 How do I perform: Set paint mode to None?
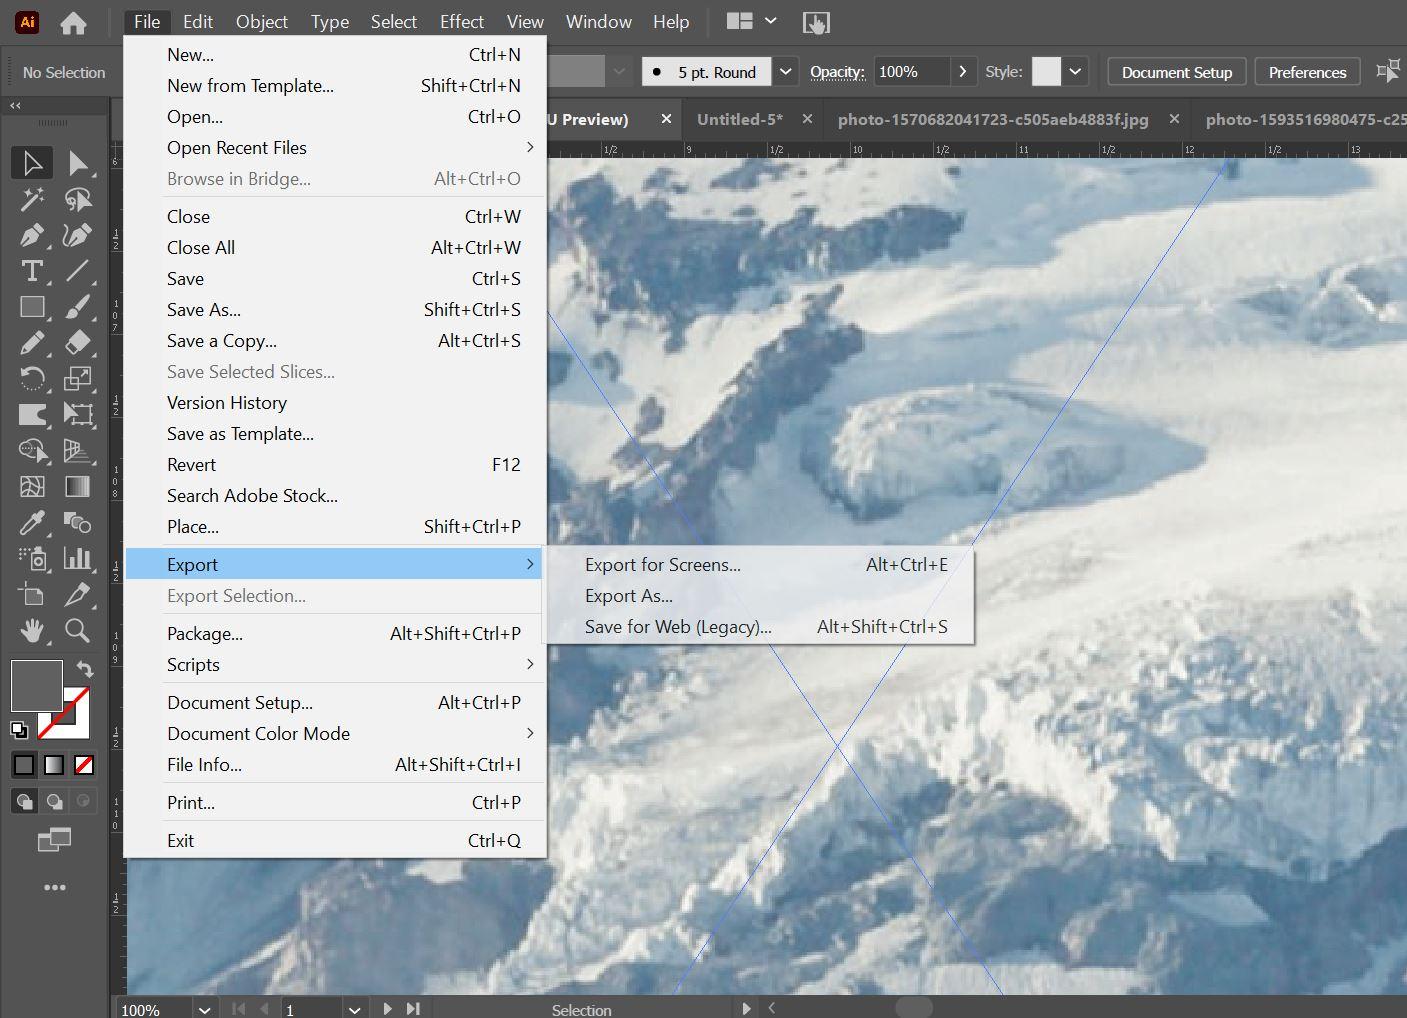84,766
